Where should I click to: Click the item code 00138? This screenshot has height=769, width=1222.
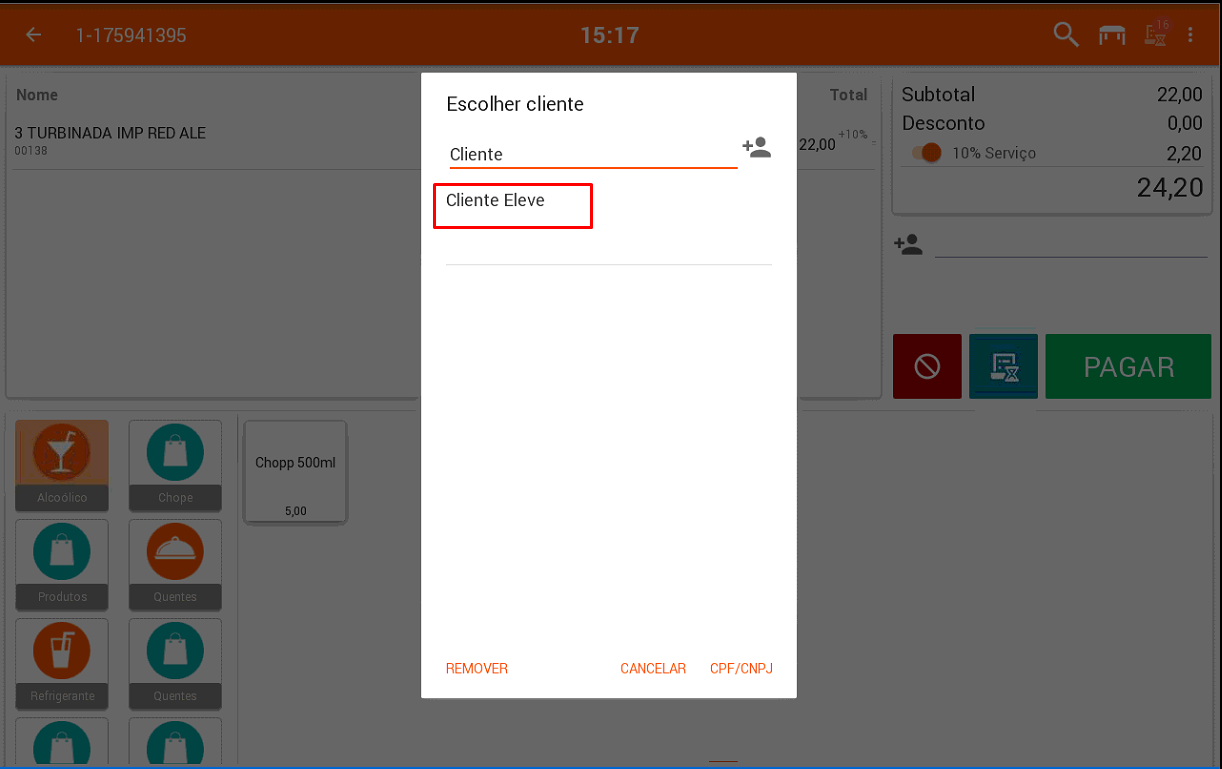click(31, 151)
